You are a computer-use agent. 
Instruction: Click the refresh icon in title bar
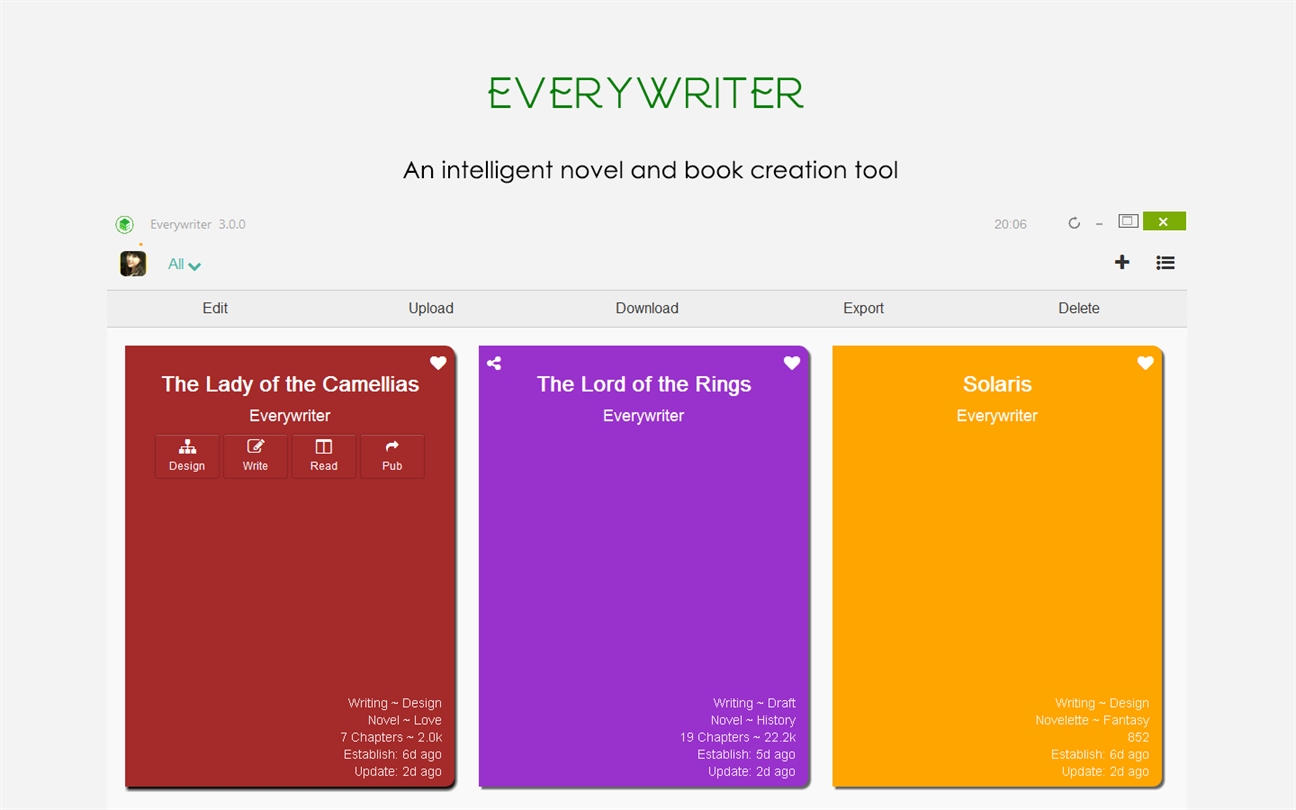point(1074,223)
